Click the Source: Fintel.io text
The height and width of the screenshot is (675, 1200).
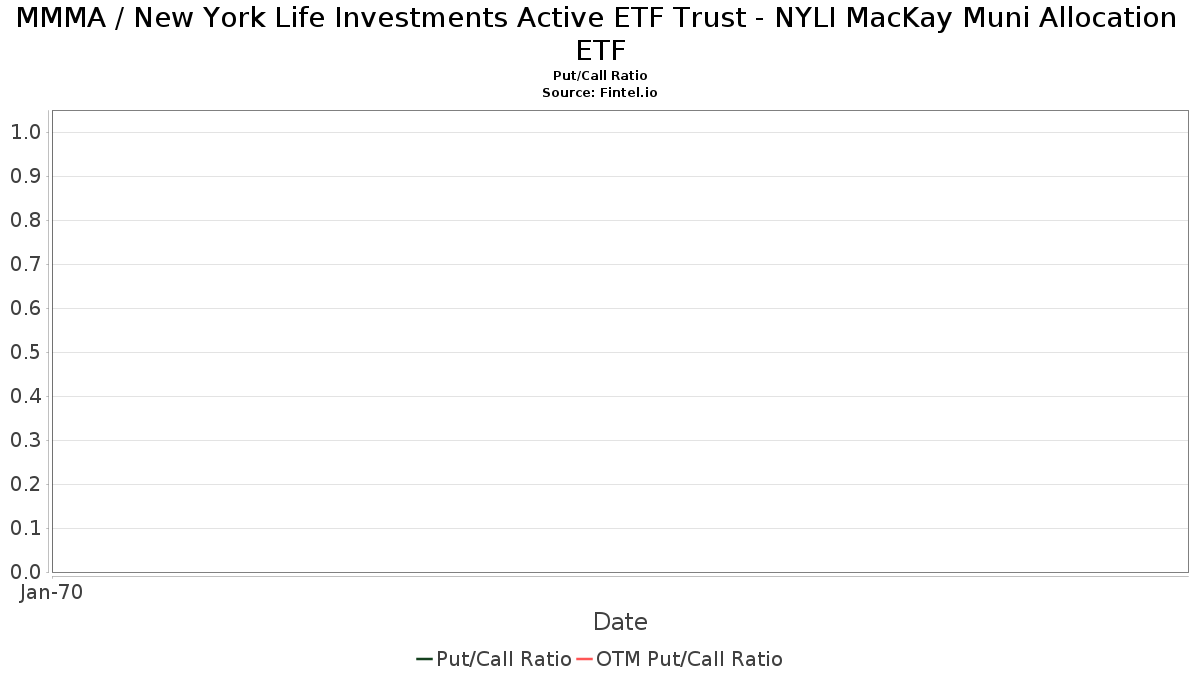(x=600, y=92)
